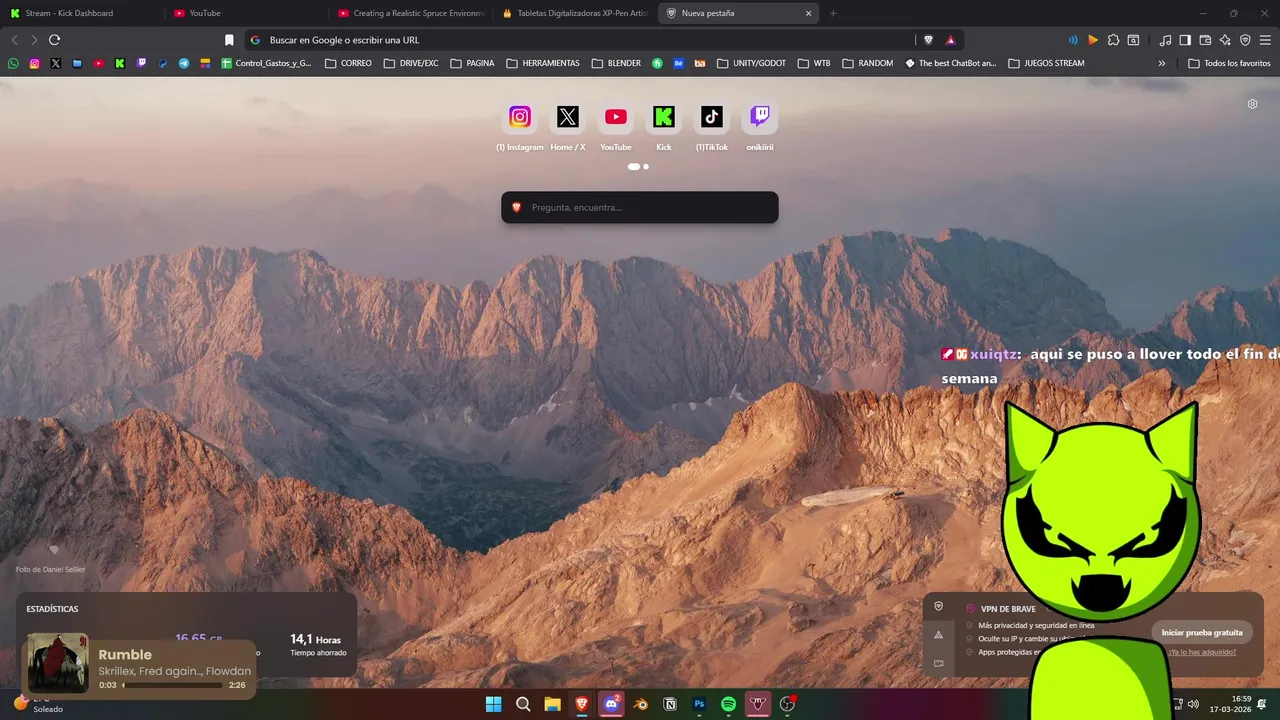Expand the JUEGOS STREAM bookmark folder
The image size is (1280, 720).
coord(1046,63)
